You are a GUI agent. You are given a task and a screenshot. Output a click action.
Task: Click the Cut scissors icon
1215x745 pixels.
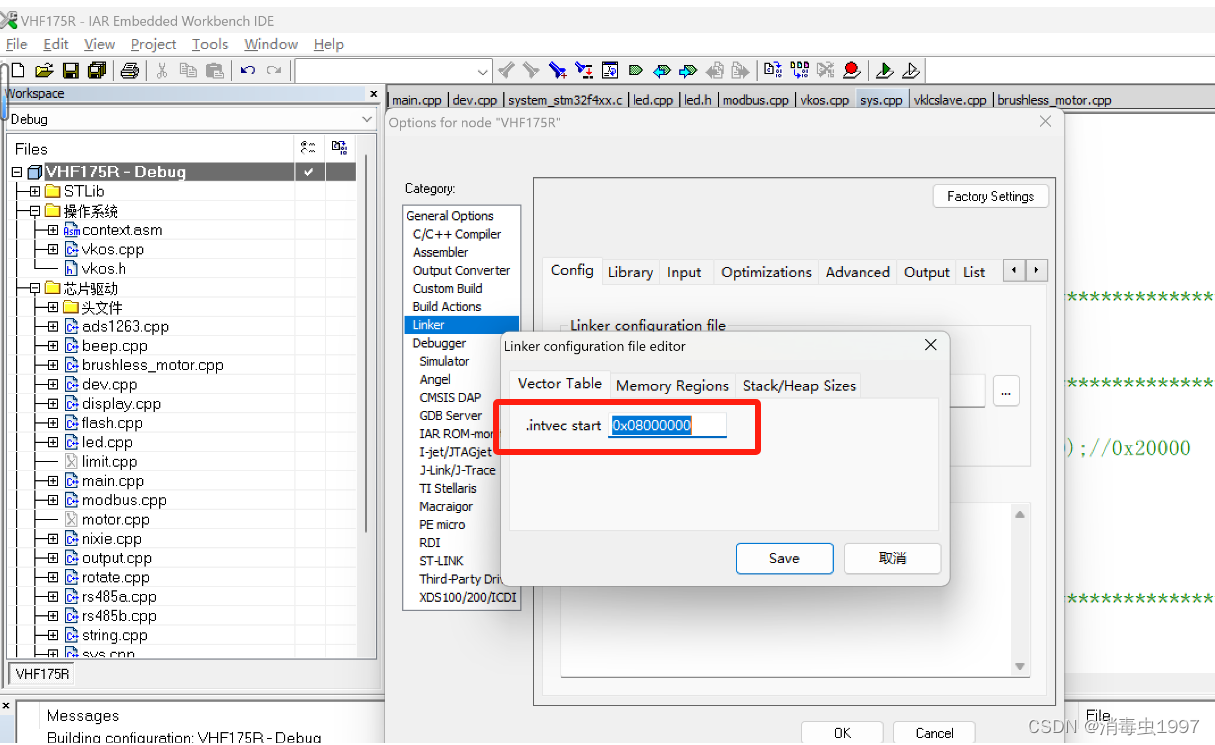(161, 70)
